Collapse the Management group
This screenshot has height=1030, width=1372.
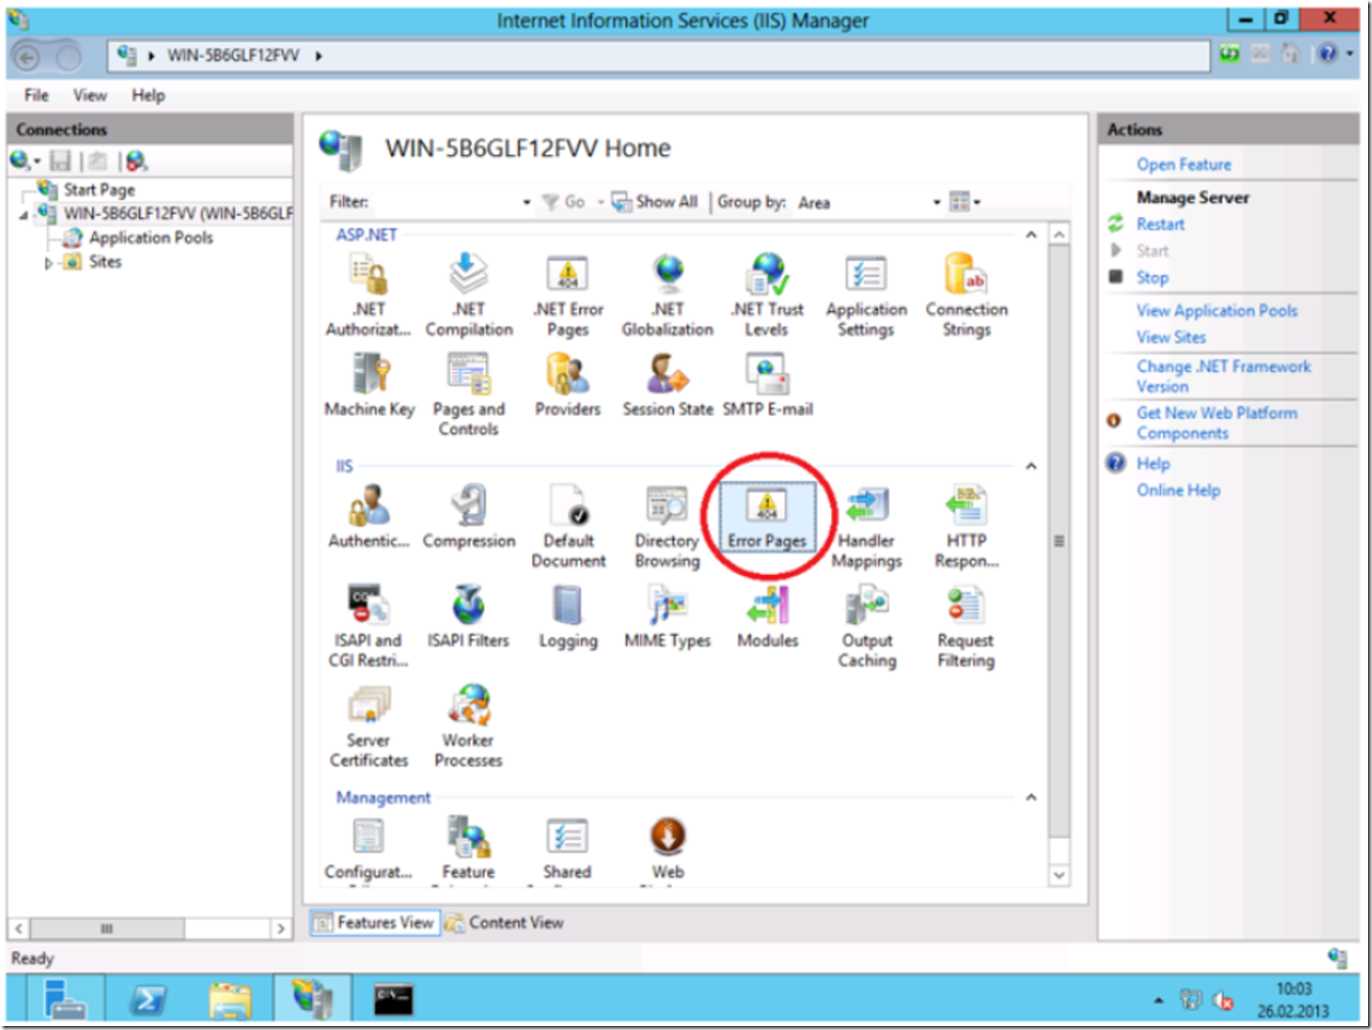click(x=1031, y=797)
